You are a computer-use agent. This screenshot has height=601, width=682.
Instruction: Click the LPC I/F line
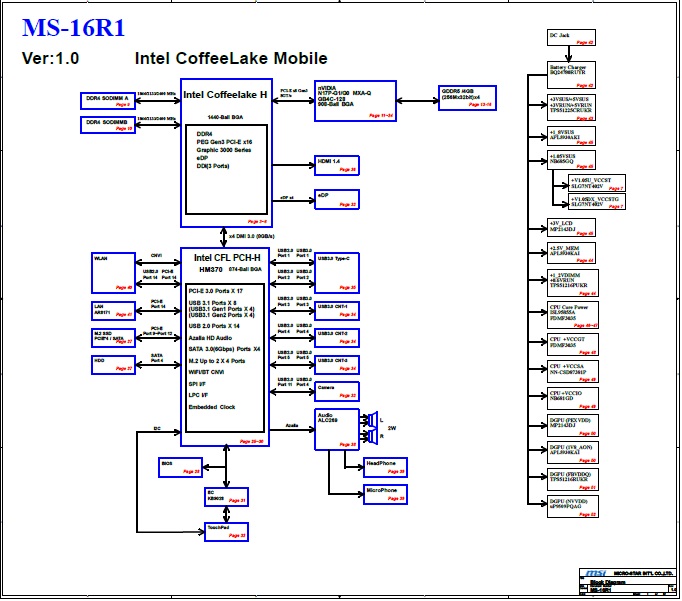(198, 395)
